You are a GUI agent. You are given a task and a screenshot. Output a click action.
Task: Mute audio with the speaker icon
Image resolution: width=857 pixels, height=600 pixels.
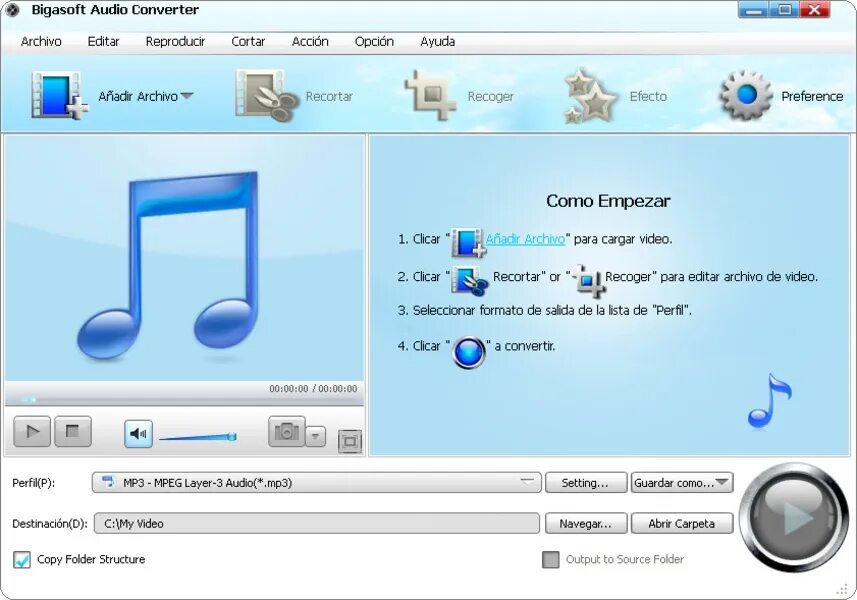tap(138, 434)
